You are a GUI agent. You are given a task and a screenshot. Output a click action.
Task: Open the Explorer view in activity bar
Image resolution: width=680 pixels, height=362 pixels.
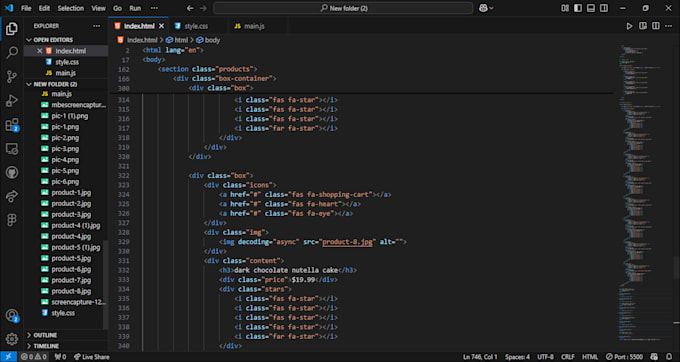click(12, 29)
